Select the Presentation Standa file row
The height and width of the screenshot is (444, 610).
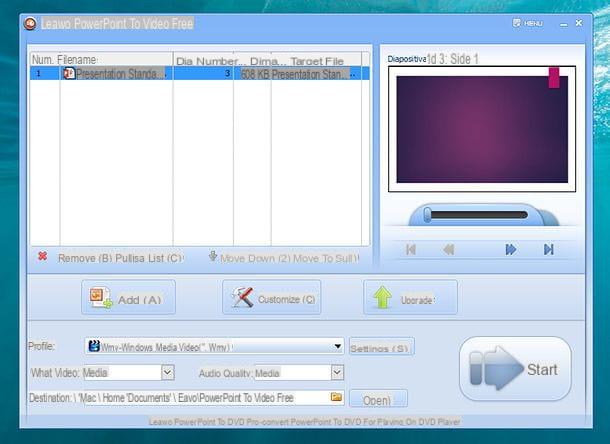point(200,73)
